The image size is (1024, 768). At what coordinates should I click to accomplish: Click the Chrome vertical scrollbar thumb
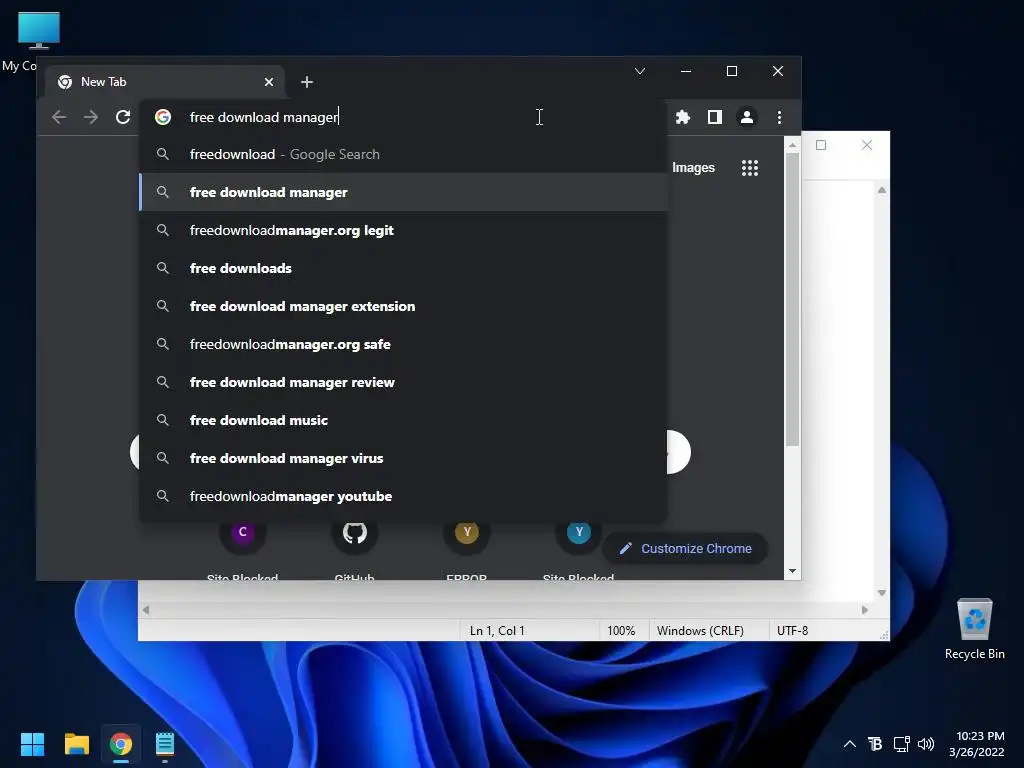pyautogui.click(x=792, y=300)
